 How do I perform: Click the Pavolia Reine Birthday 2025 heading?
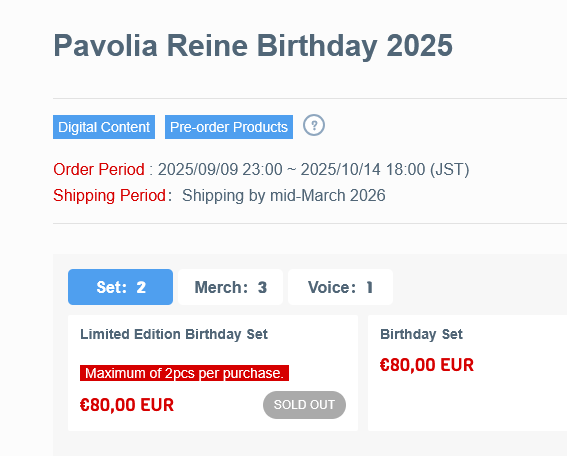click(253, 46)
